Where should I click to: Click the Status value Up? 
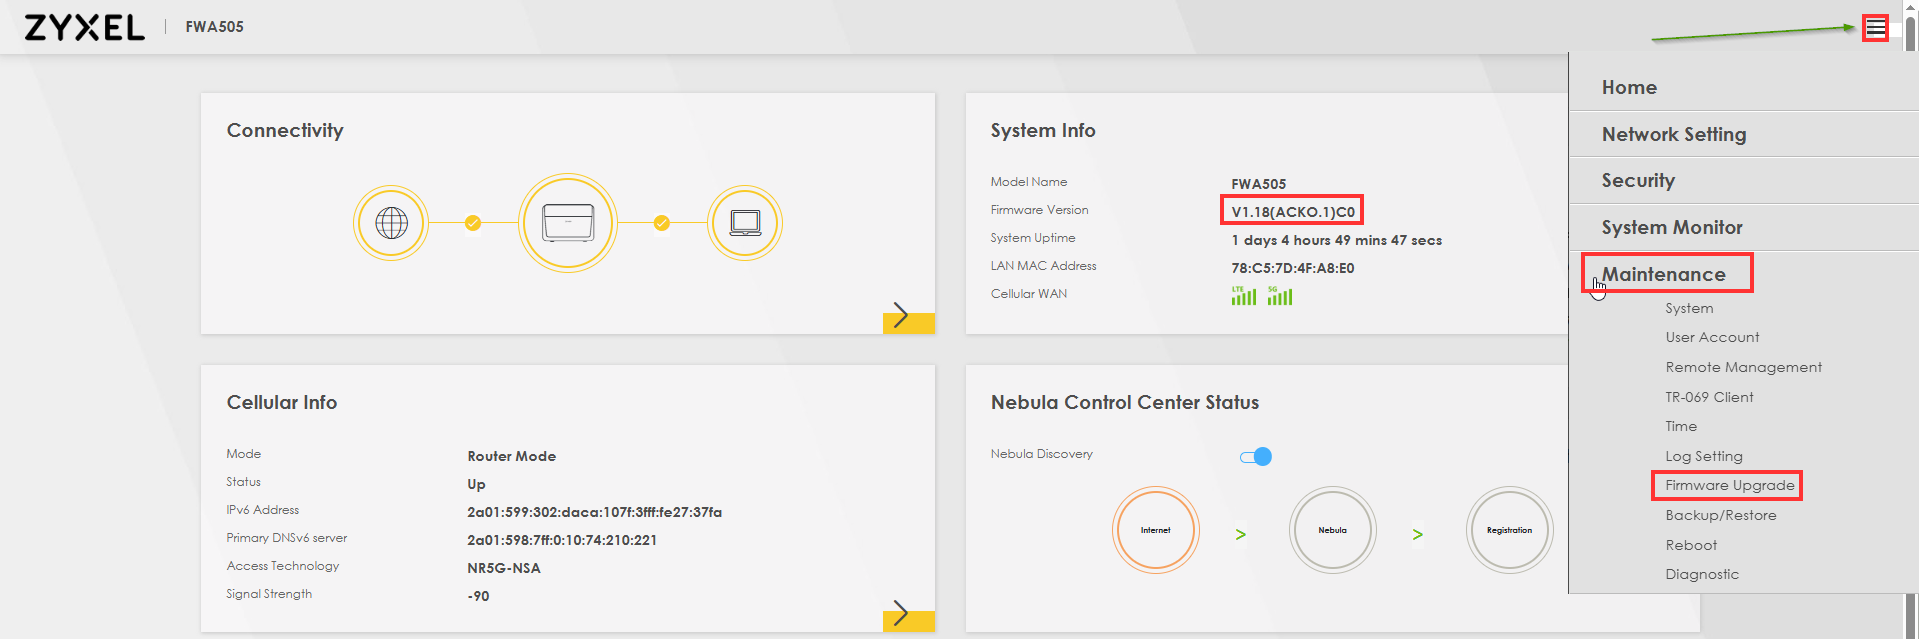point(476,484)
